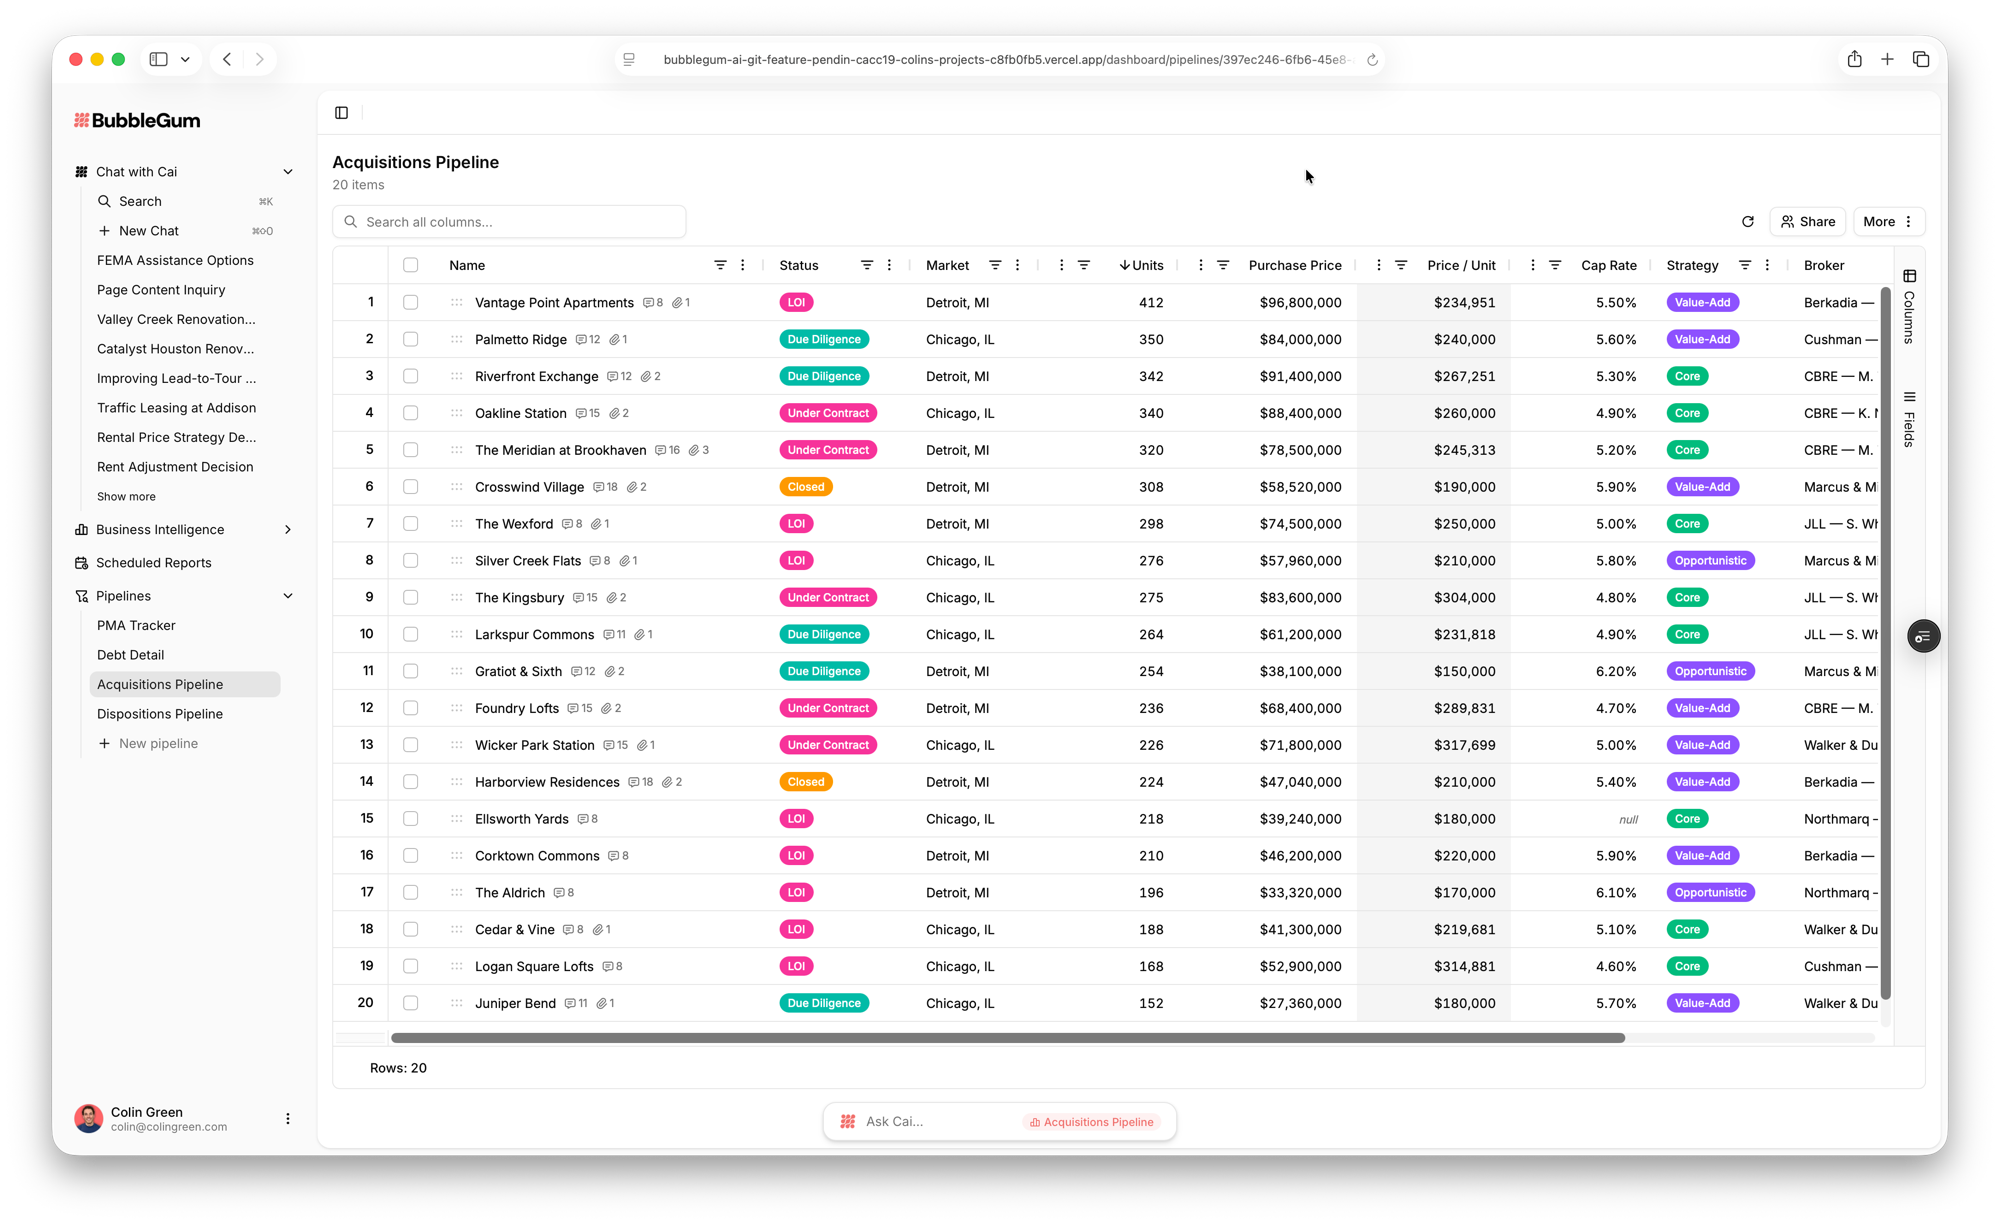Collapse the Chat with Cai section

(x=288, y=172)
